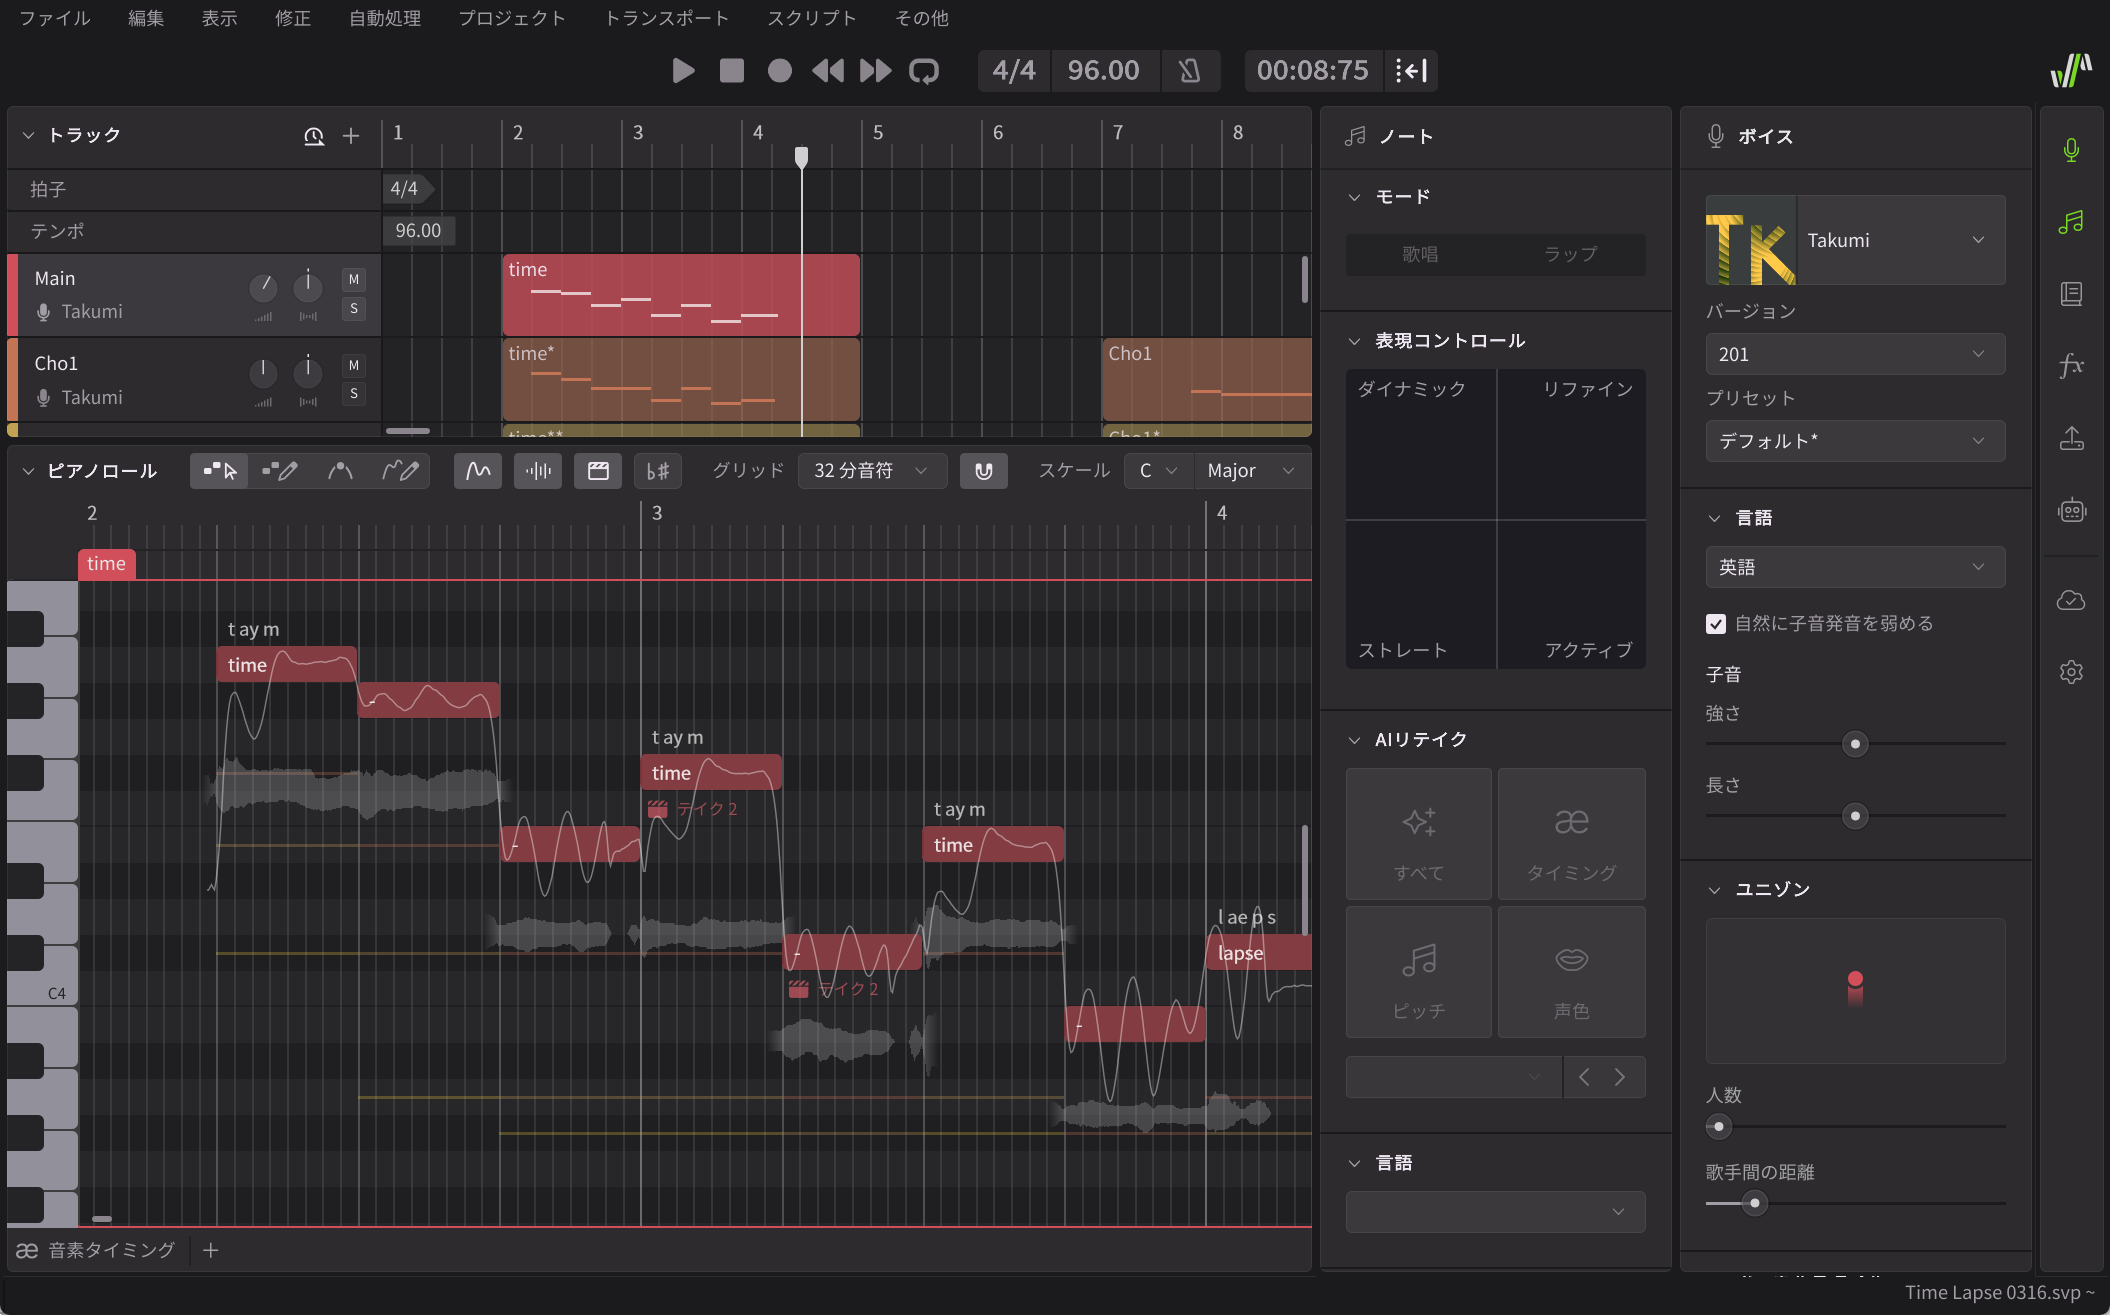Image resolution: width=2110 pixels, height=1315 pixels.
Task: Mute the Main track
Action: point(353,280)
